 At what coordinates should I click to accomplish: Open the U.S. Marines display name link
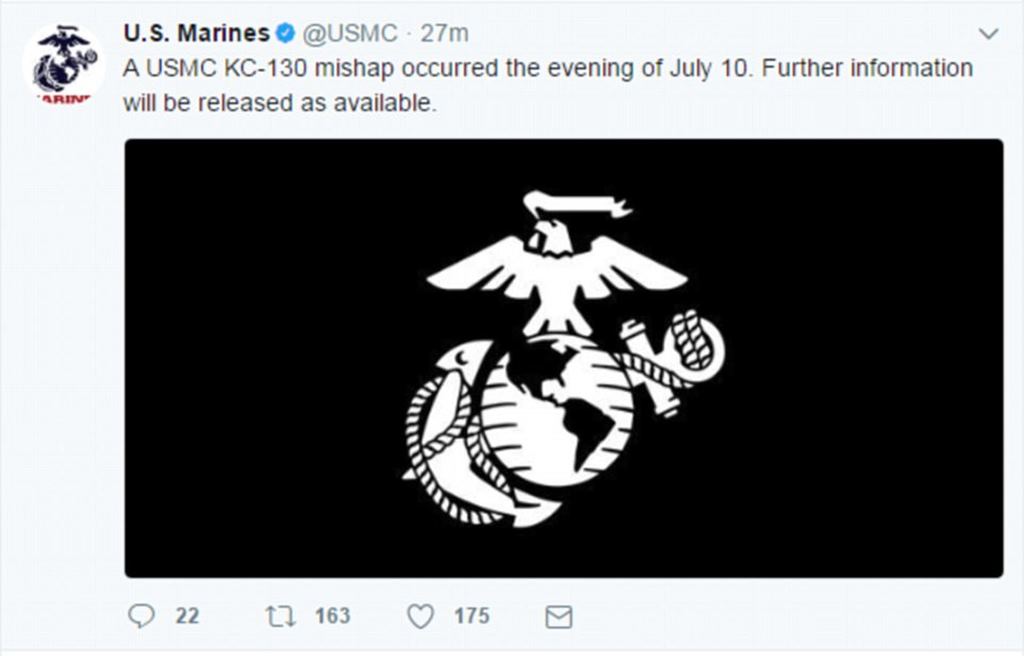pos(196,33)
